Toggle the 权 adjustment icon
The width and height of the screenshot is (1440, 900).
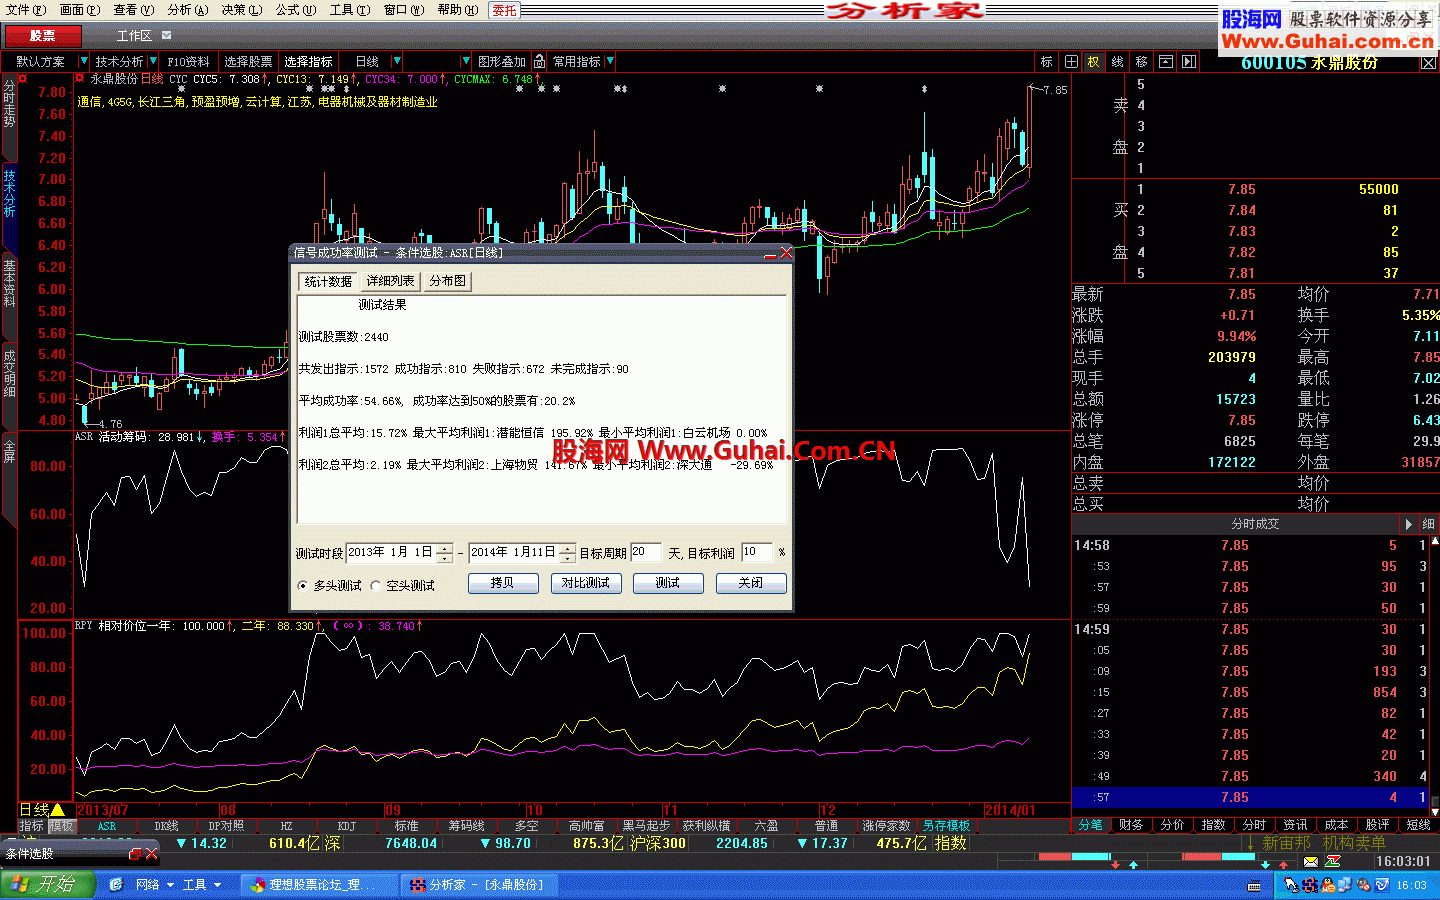click(x=1093, y=62)
